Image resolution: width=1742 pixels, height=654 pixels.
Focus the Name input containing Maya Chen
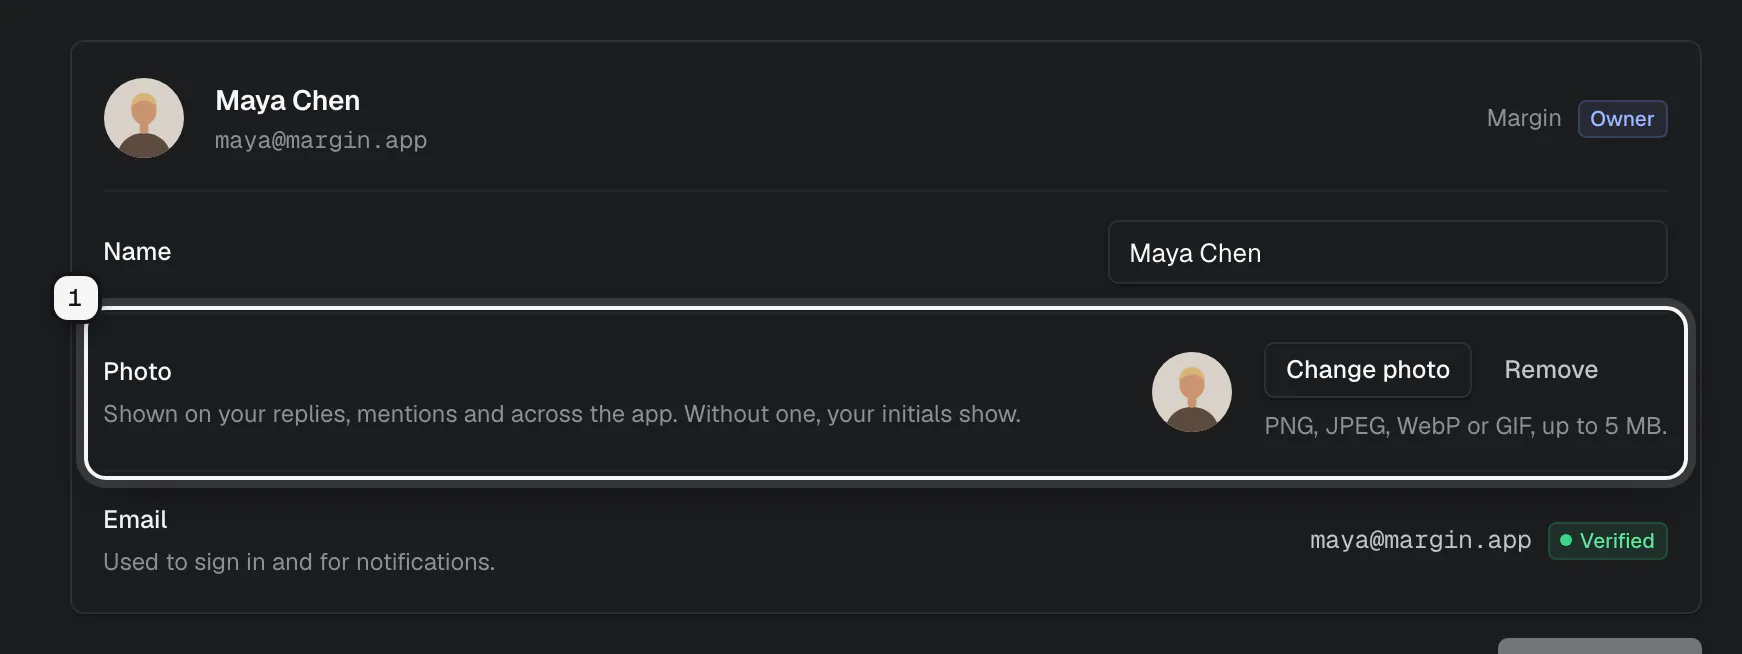1387,252
